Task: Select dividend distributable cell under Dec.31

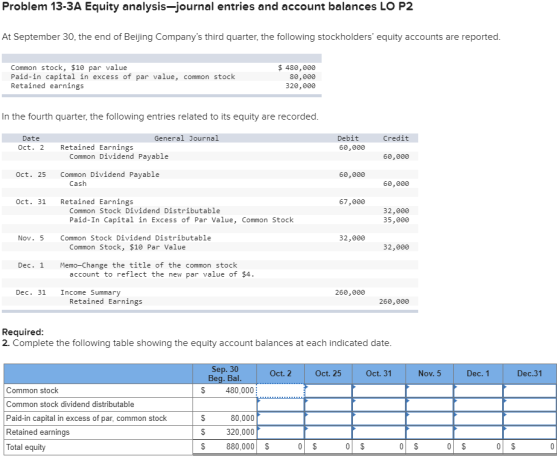Action: [x=530, y=404]
